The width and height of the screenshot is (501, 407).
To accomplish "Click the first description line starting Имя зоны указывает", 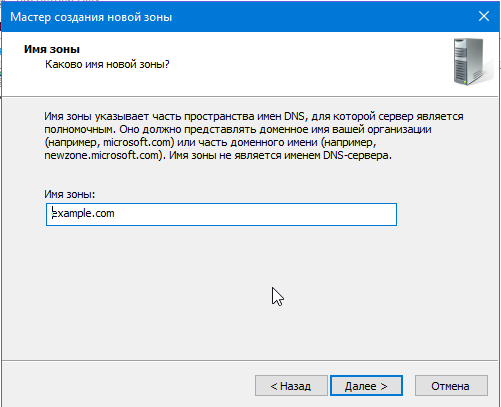I will point(254,116).
